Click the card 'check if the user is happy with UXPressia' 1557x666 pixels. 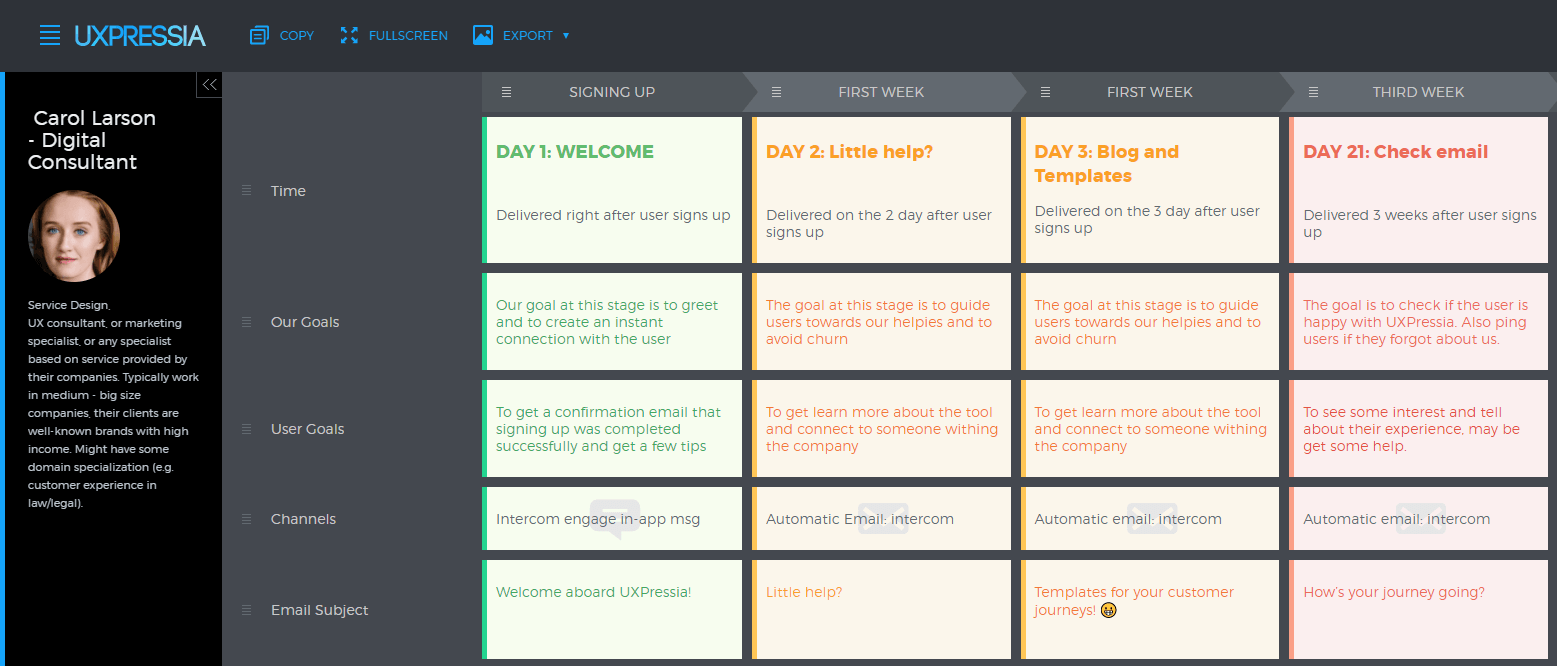coord(1418,322)
